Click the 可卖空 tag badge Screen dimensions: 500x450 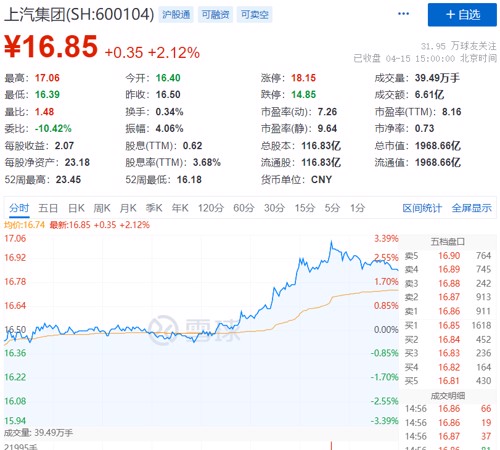[254, 15]
